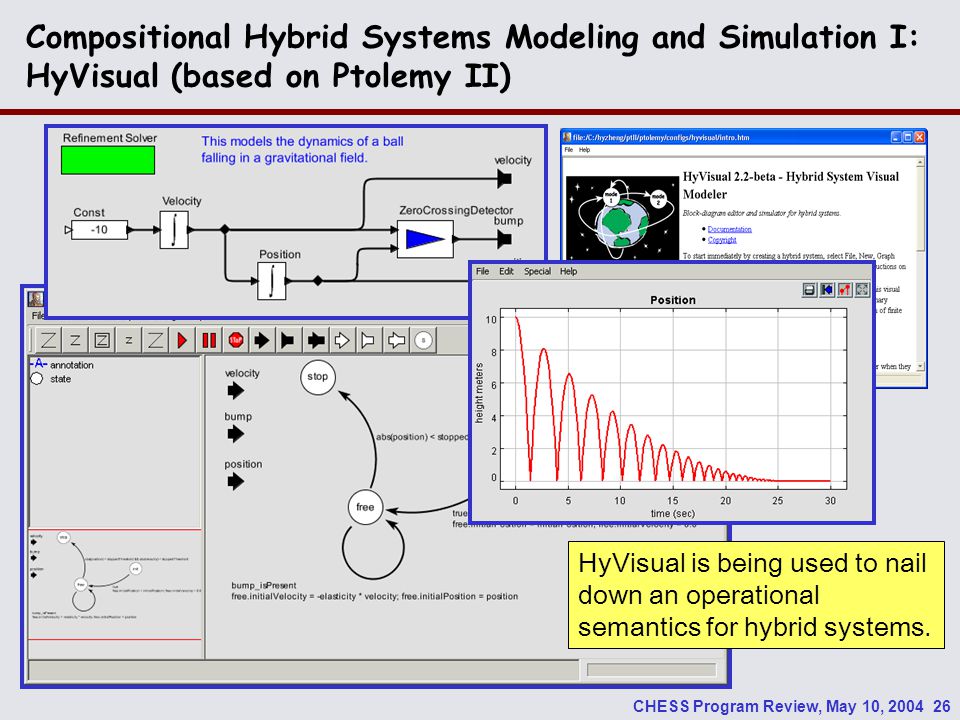Open the File menu in HyVisual intro window
Viewport: 960px width, 720px height.
click(569, 150)
